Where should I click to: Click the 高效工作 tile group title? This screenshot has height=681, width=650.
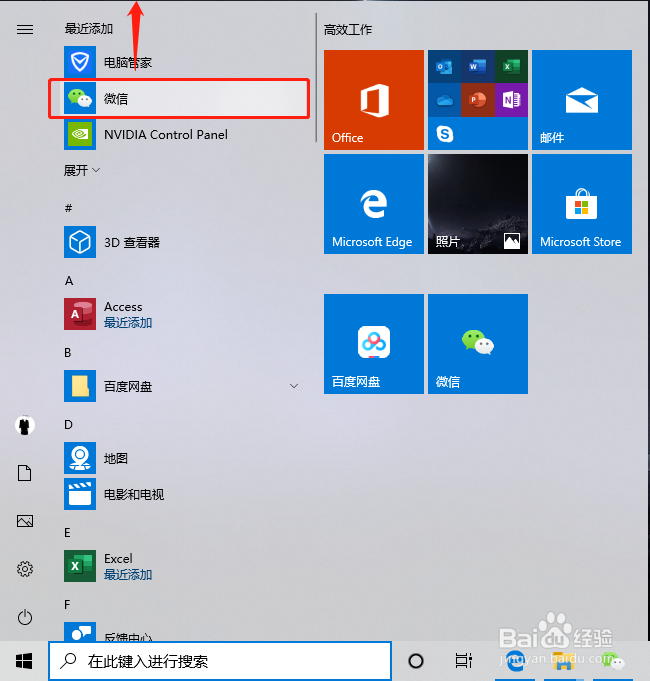coord(348,30)
